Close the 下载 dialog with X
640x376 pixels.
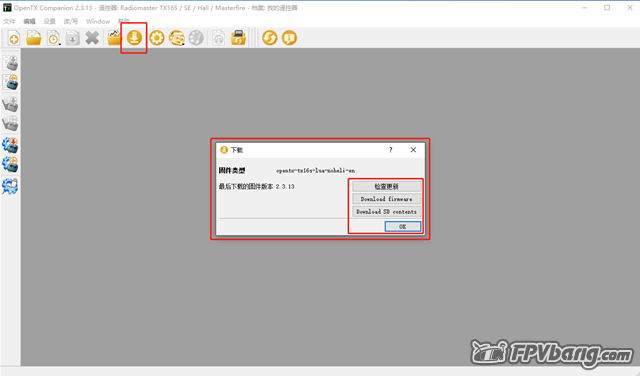(413, 150)
